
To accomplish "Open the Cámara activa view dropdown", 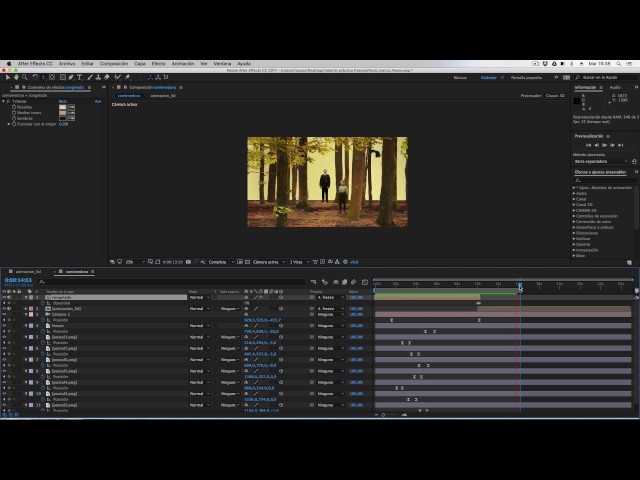I will point(269,262).
